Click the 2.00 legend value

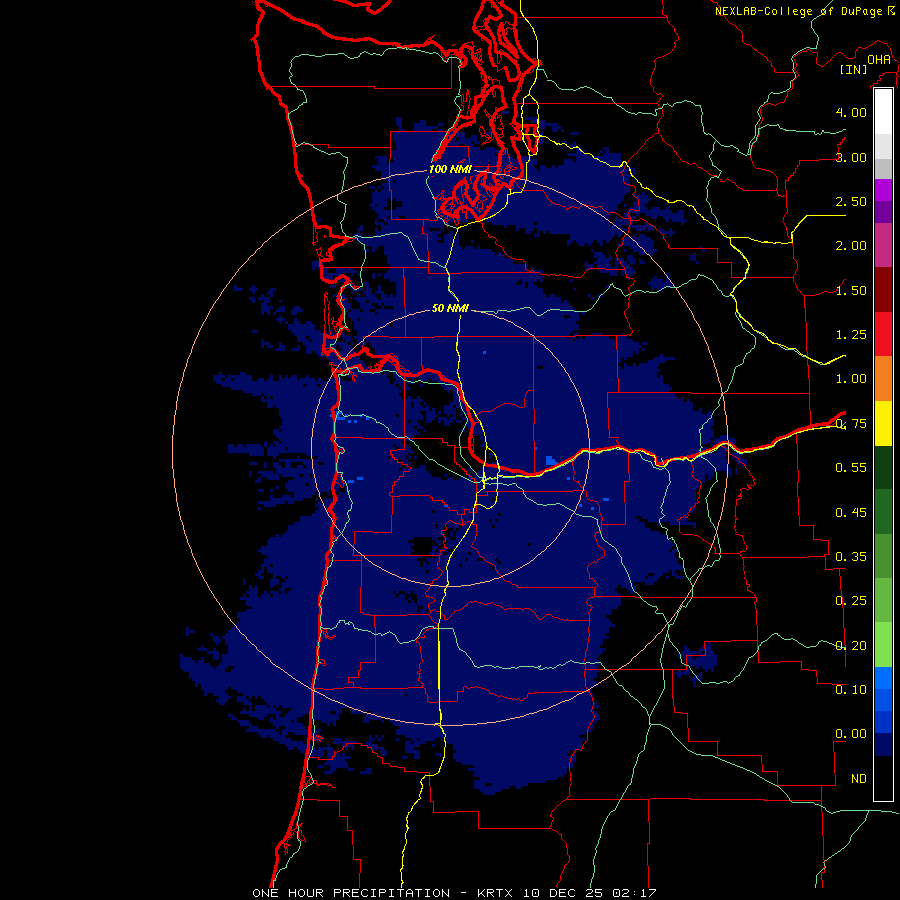point(851,246)
